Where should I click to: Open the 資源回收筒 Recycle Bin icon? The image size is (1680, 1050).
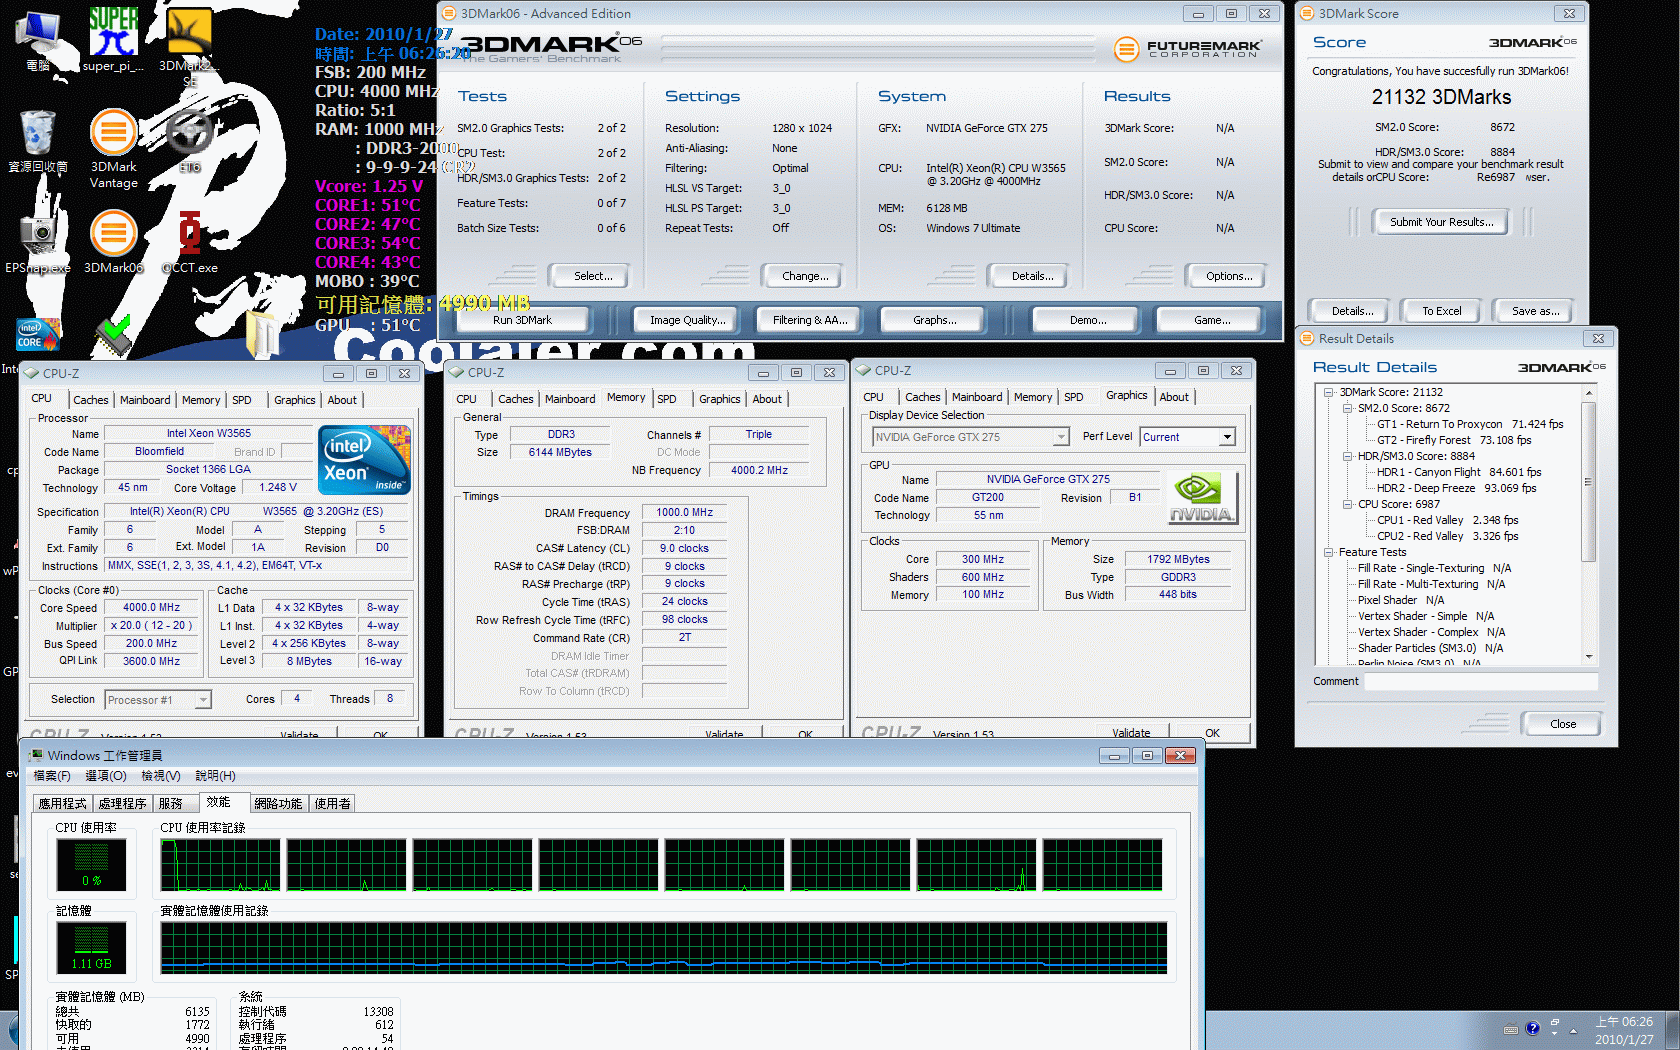tap(38, 140)
